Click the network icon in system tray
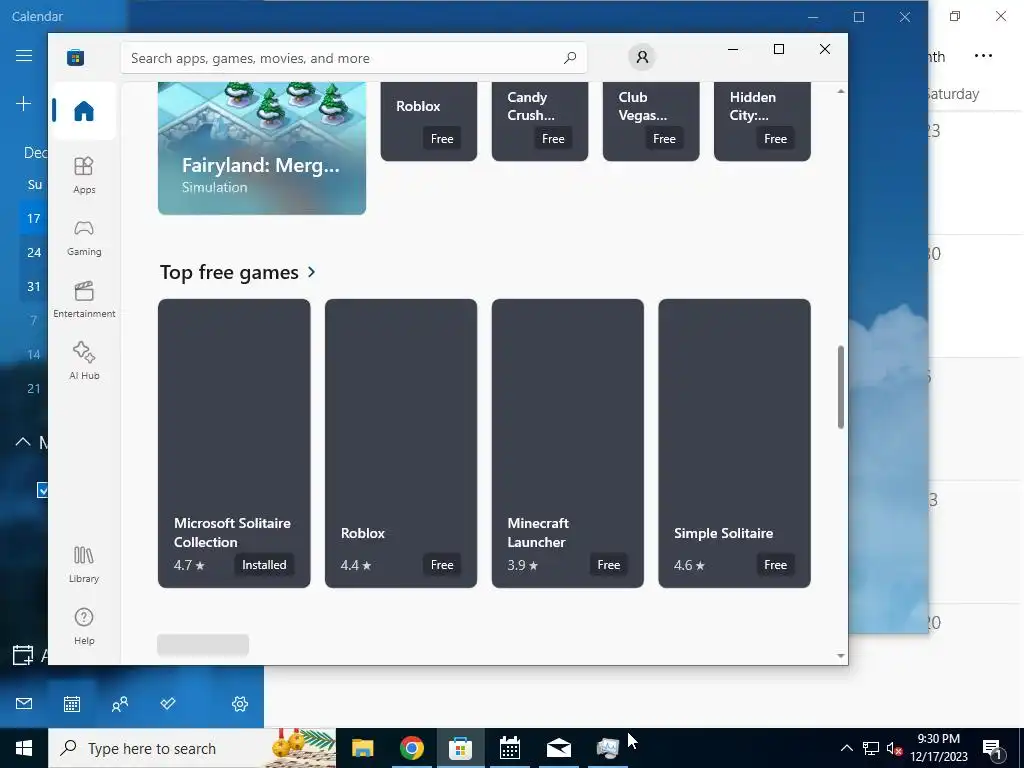Image resolution: width=1024 pixels, height=768 pixels. [871, 748]
